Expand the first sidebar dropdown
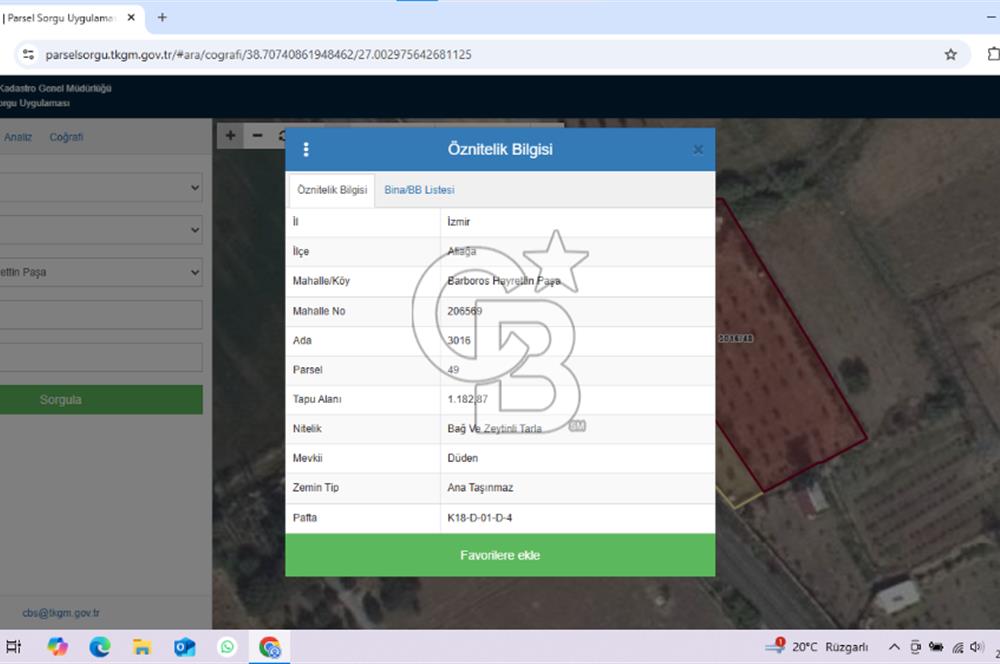Screen dimensions: 1000x664 (x=101, y=188)
